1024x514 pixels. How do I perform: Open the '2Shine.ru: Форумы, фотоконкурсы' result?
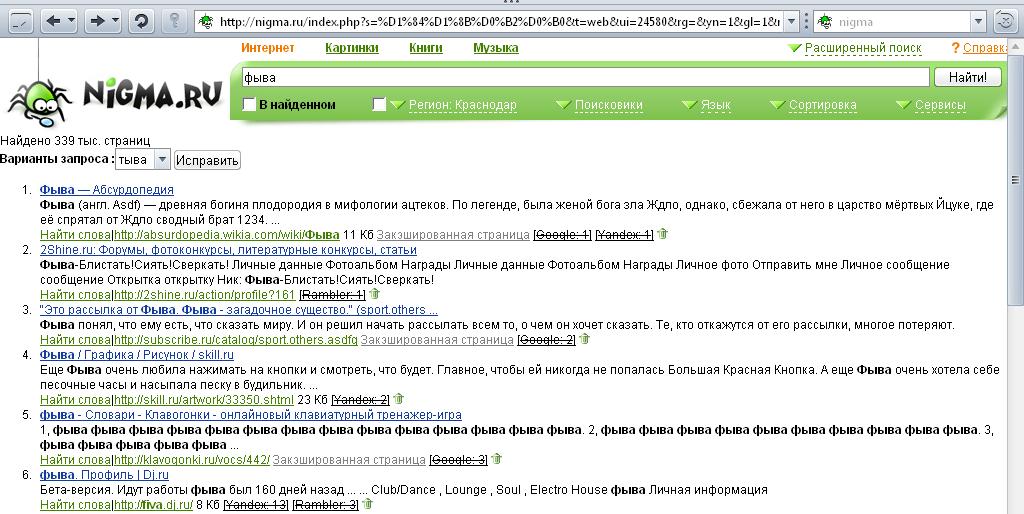tap(228, 249)
